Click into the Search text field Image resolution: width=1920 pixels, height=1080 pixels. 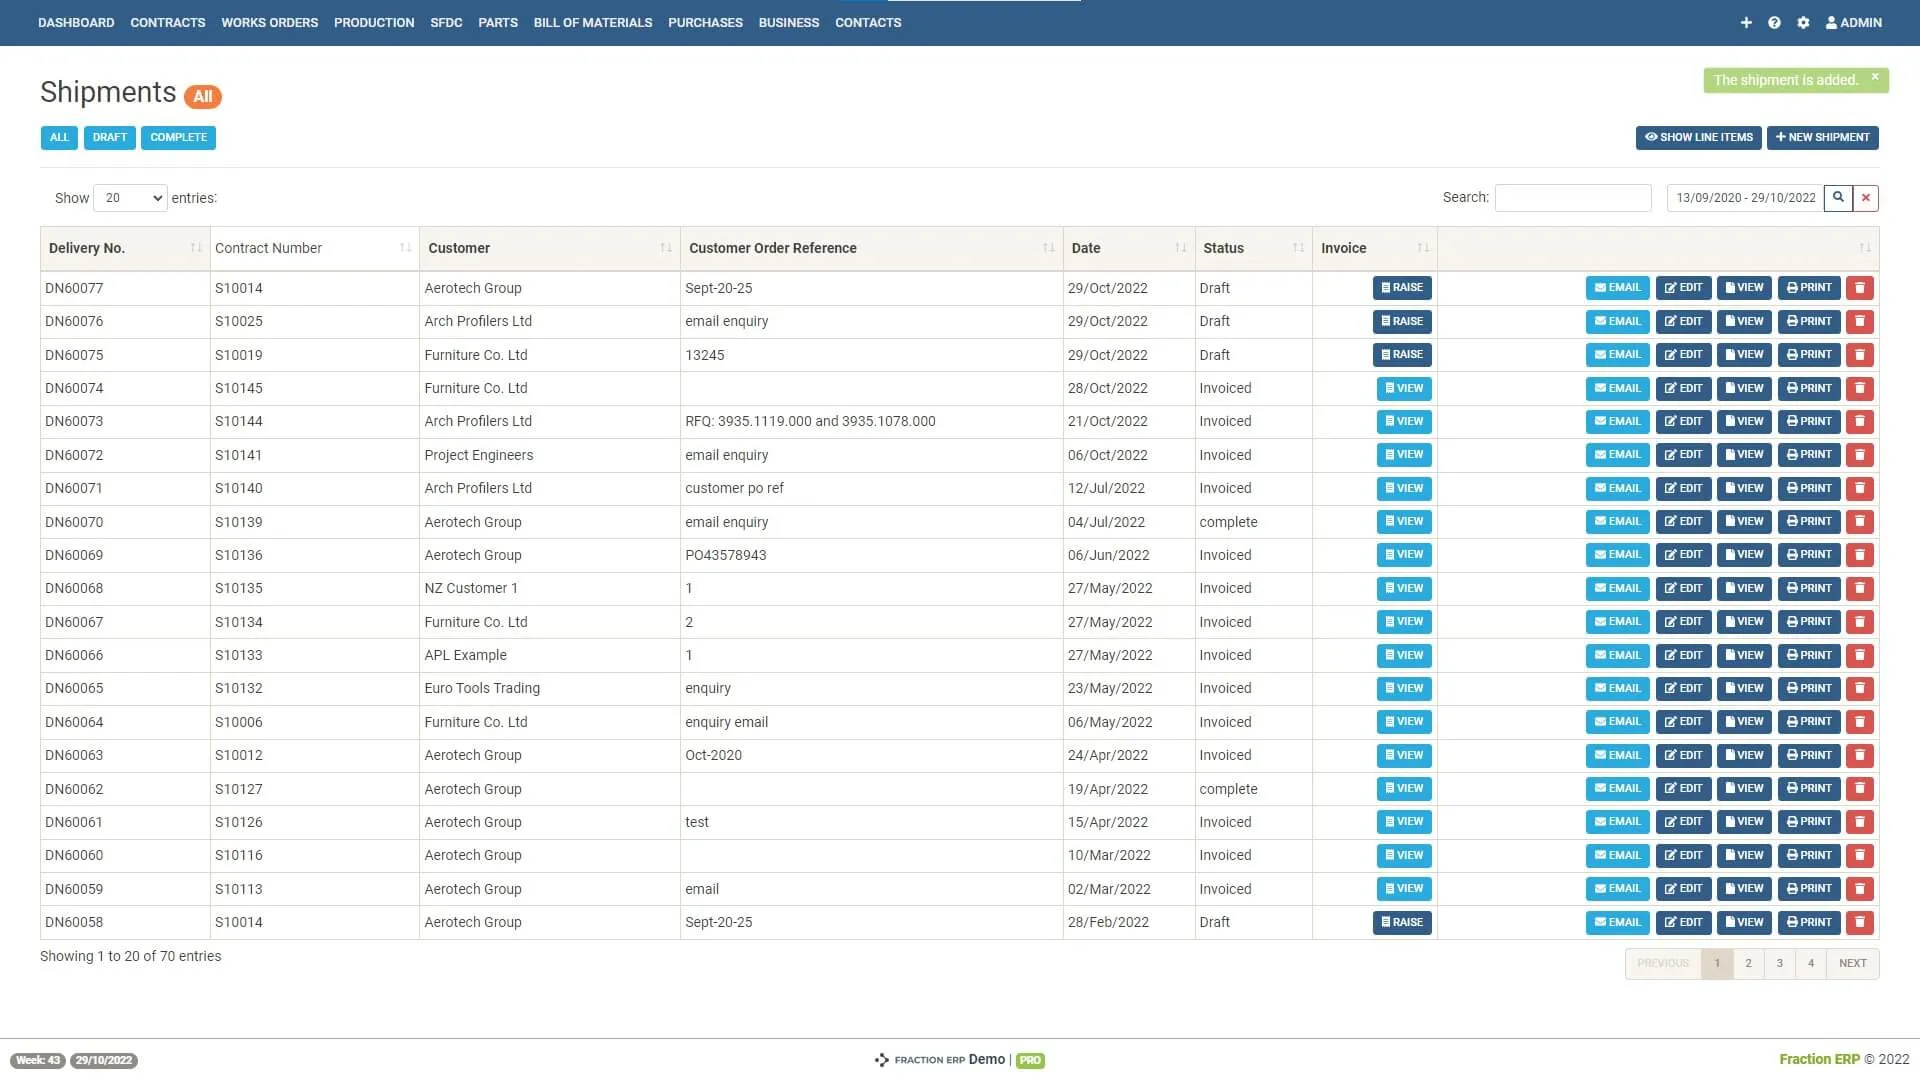click(1572, 198)
